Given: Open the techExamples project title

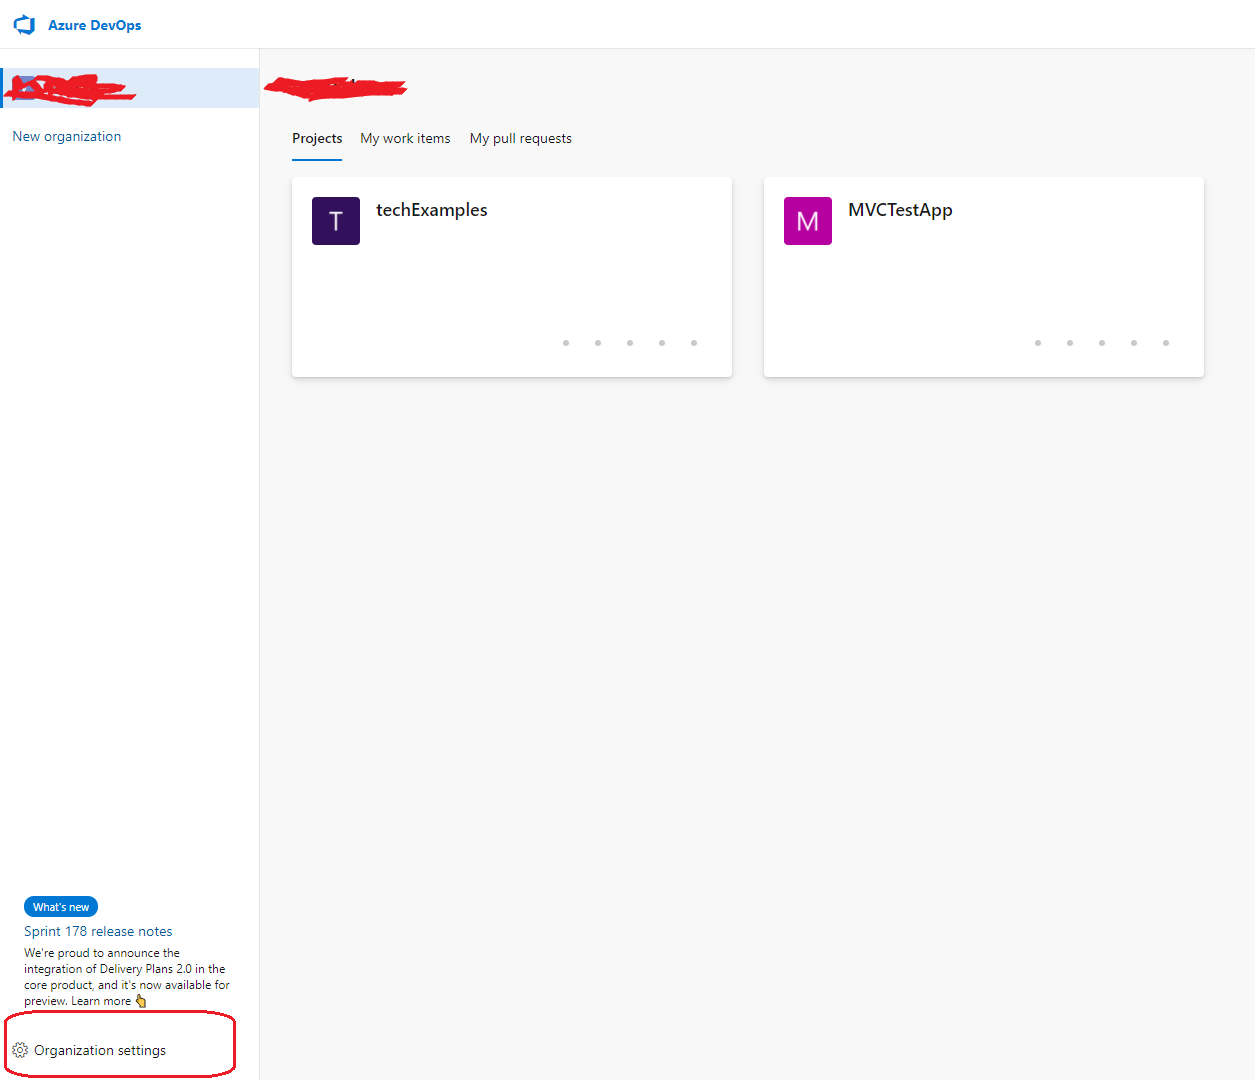Looking at the screenshot, I should pyautogui.click(x=432, y=210).
